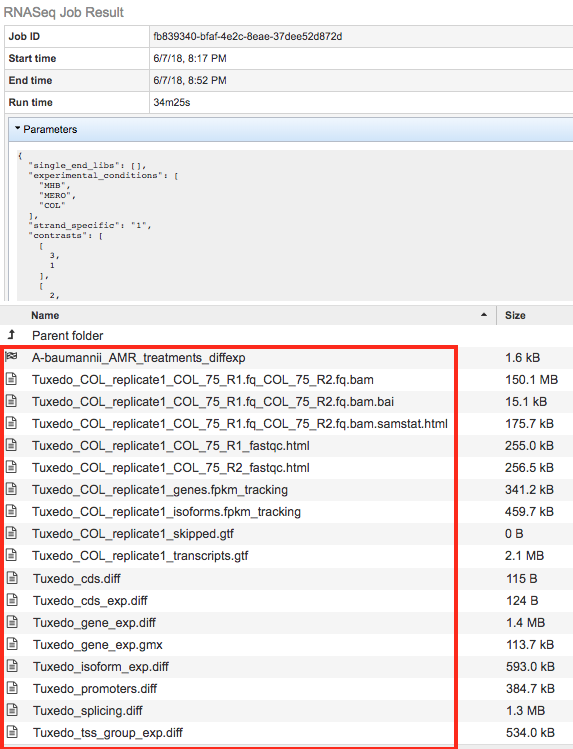573x749 pixels.
Task: Click file icon for Tuxedo_isoform_exp.diff
Action: point(12,666)
